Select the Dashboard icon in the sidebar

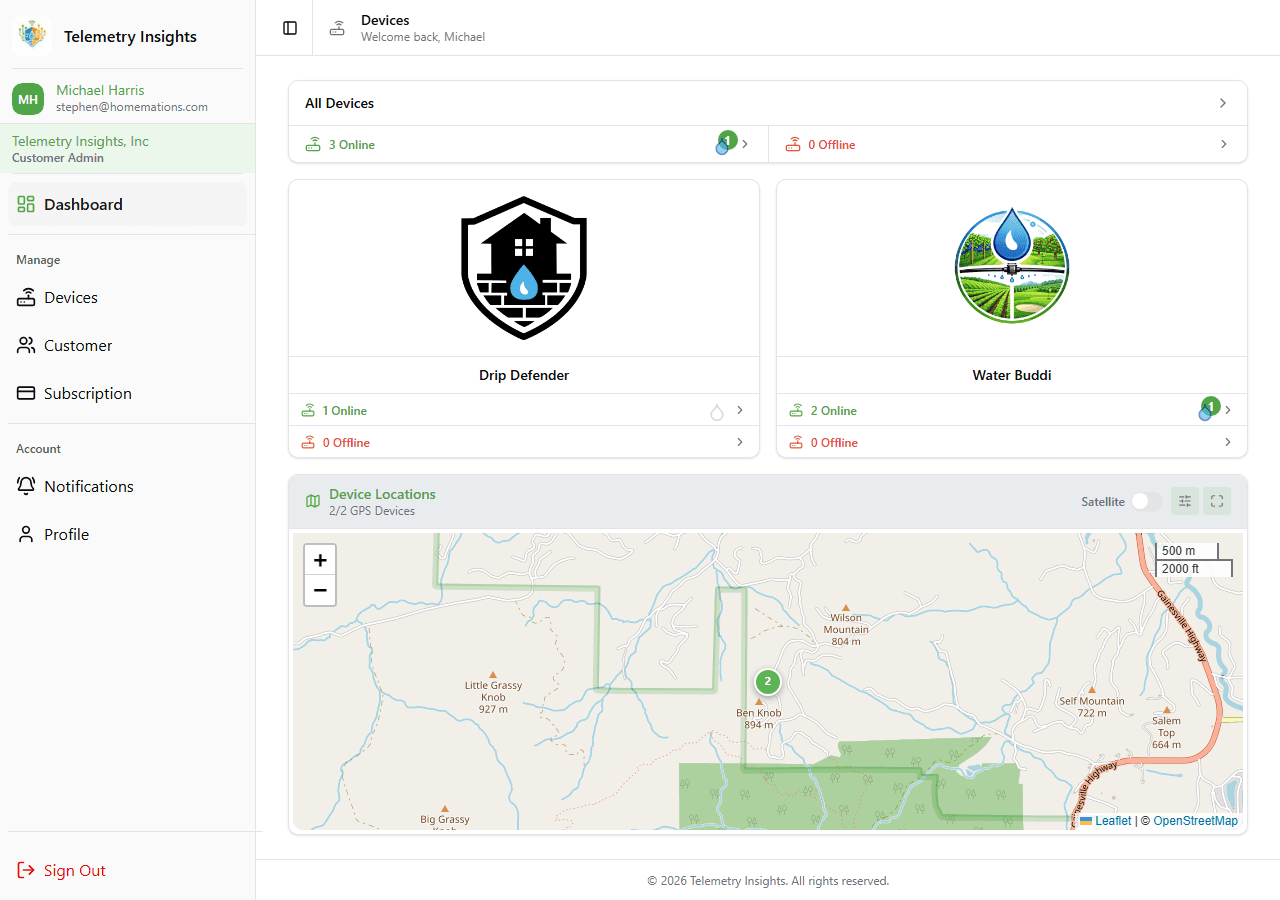click(26, 204)
